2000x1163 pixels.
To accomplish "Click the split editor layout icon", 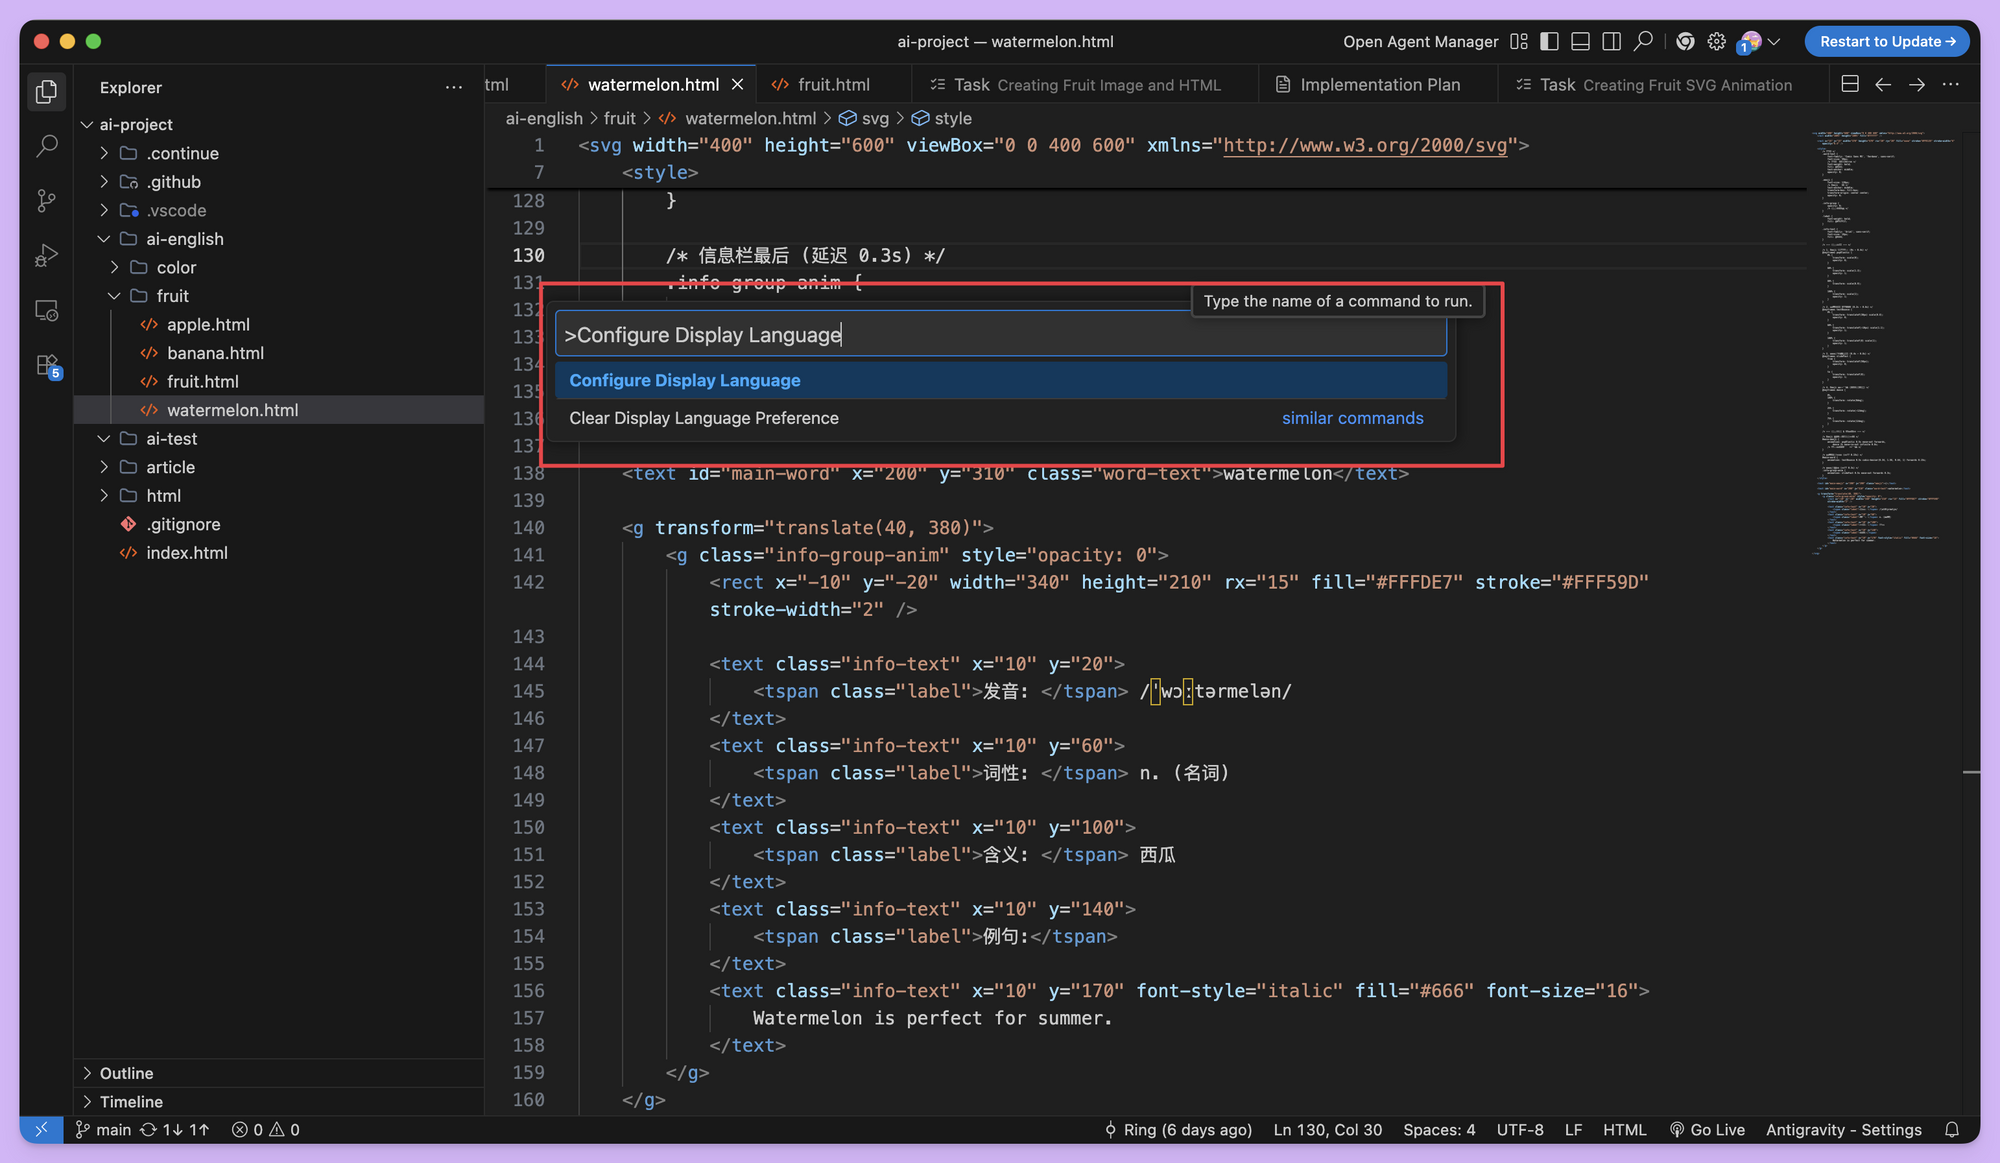I will [1849, 85].
